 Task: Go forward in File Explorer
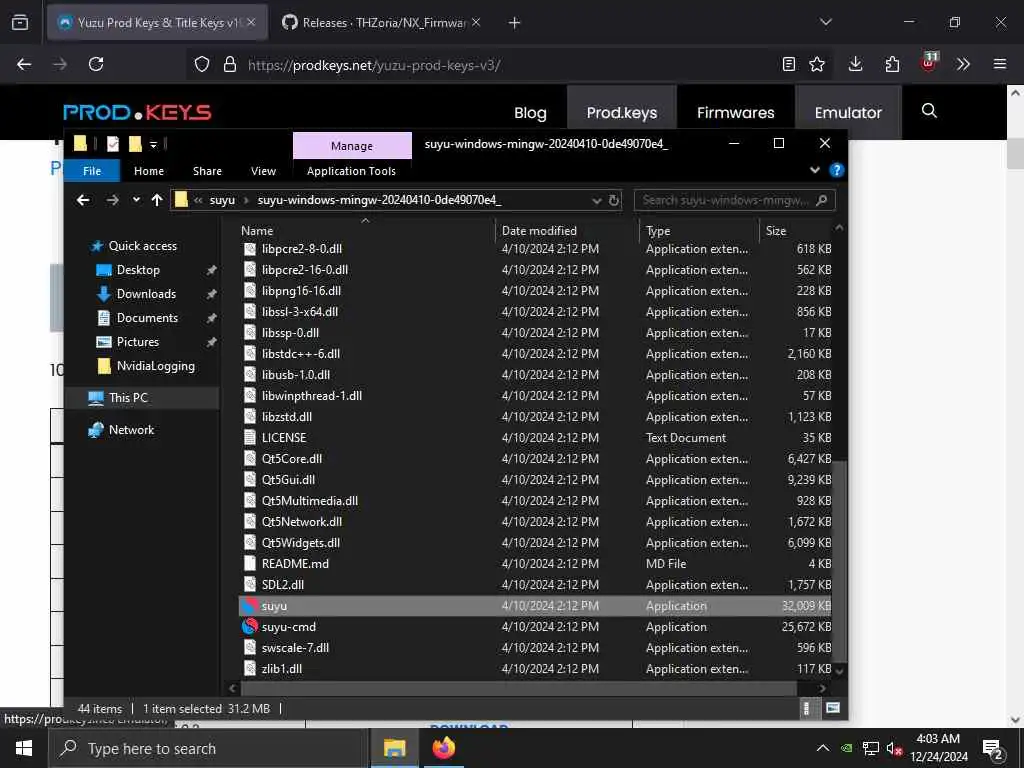112,200
